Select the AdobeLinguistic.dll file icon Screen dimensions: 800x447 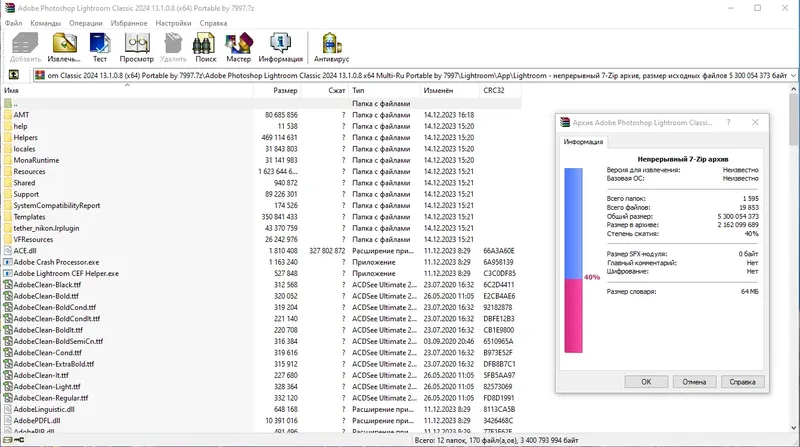pos(8,409)
